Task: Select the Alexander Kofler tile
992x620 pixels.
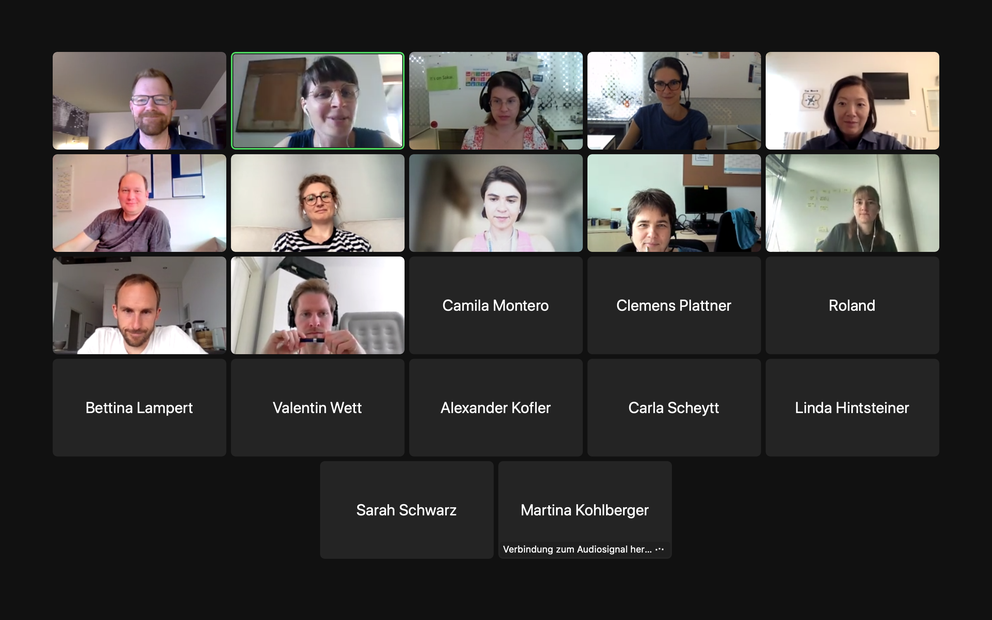Action: [495, 407]
